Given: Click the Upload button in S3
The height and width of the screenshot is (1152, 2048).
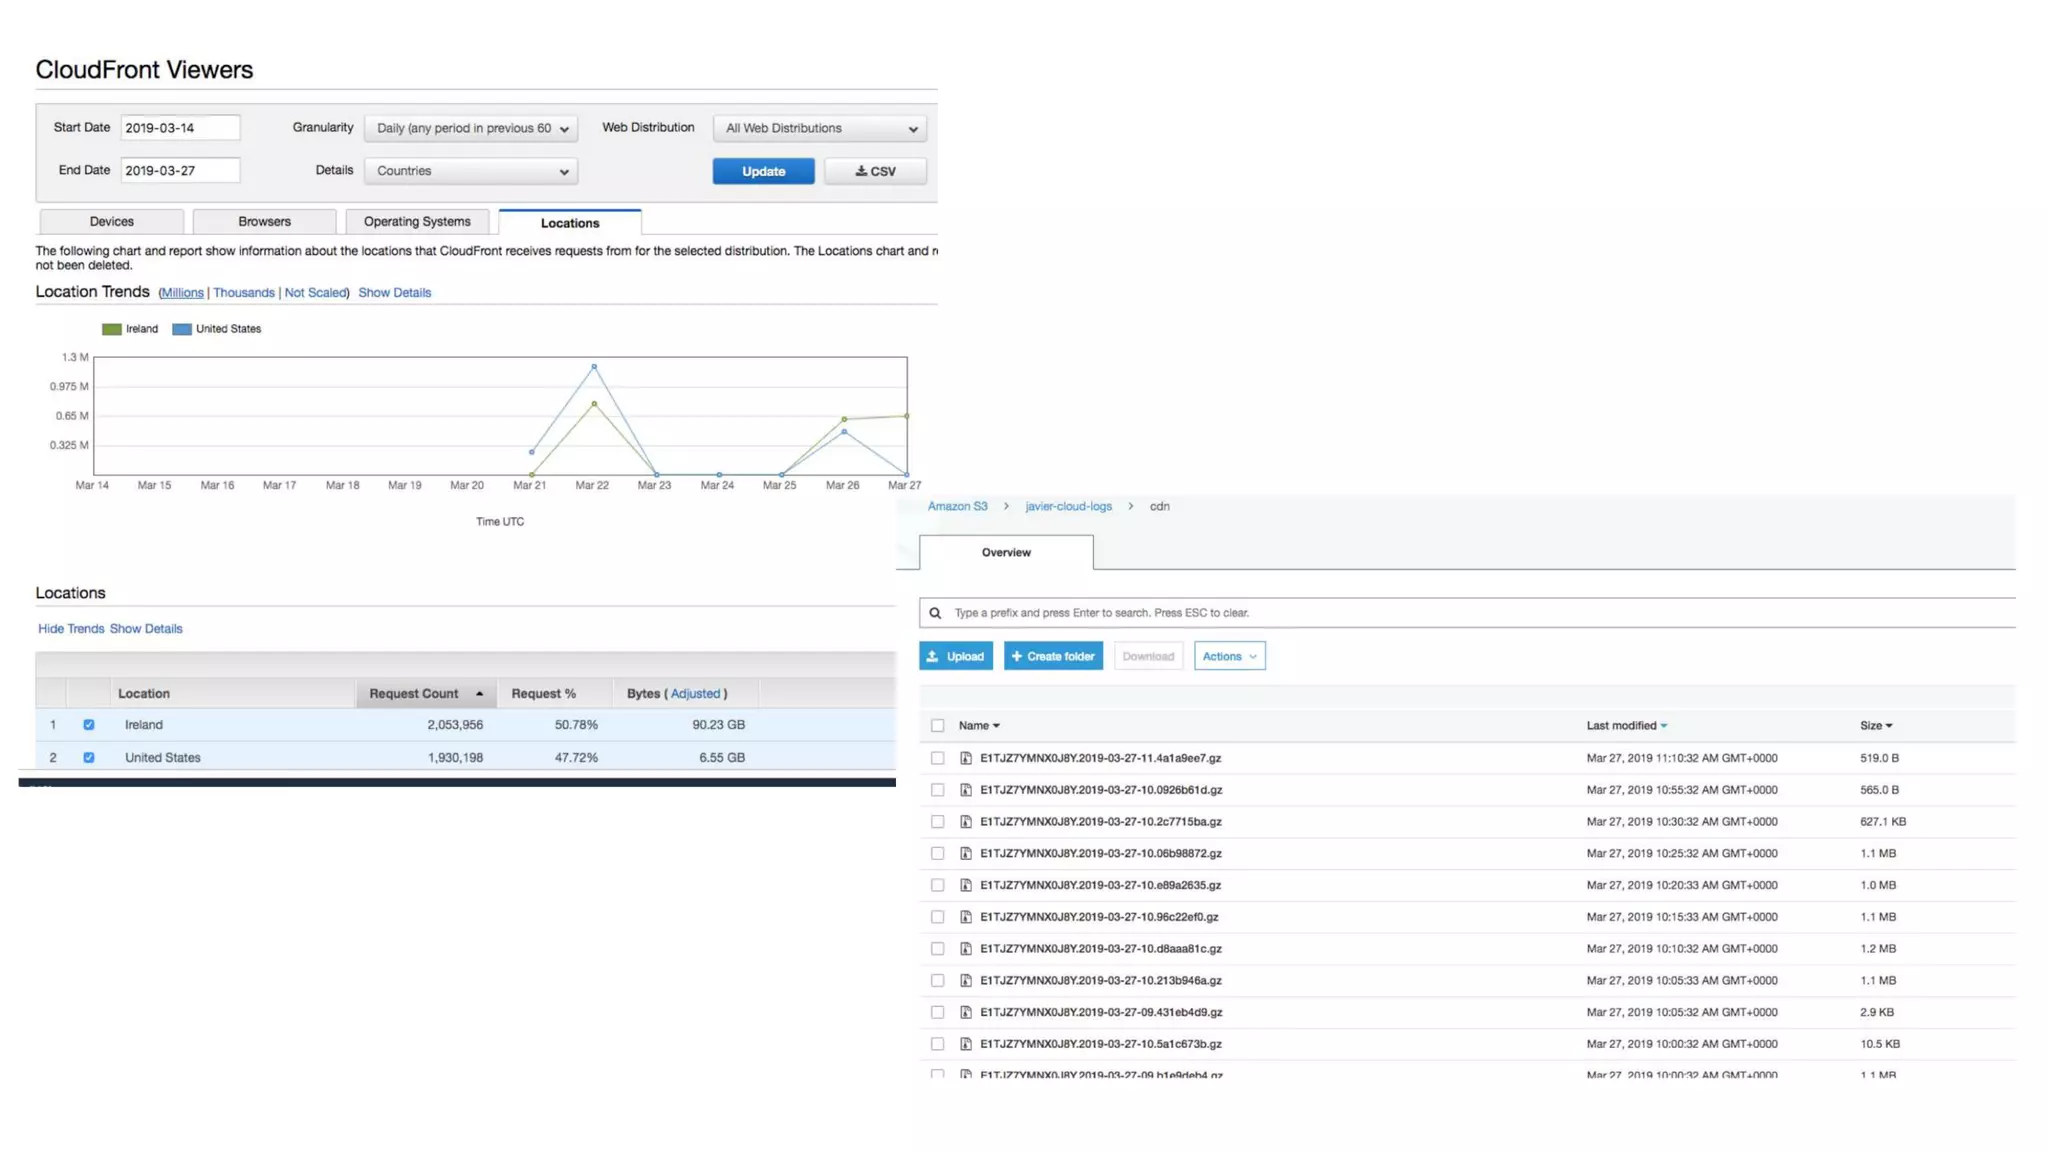Looking at the screenshot, I should point(955,656).
